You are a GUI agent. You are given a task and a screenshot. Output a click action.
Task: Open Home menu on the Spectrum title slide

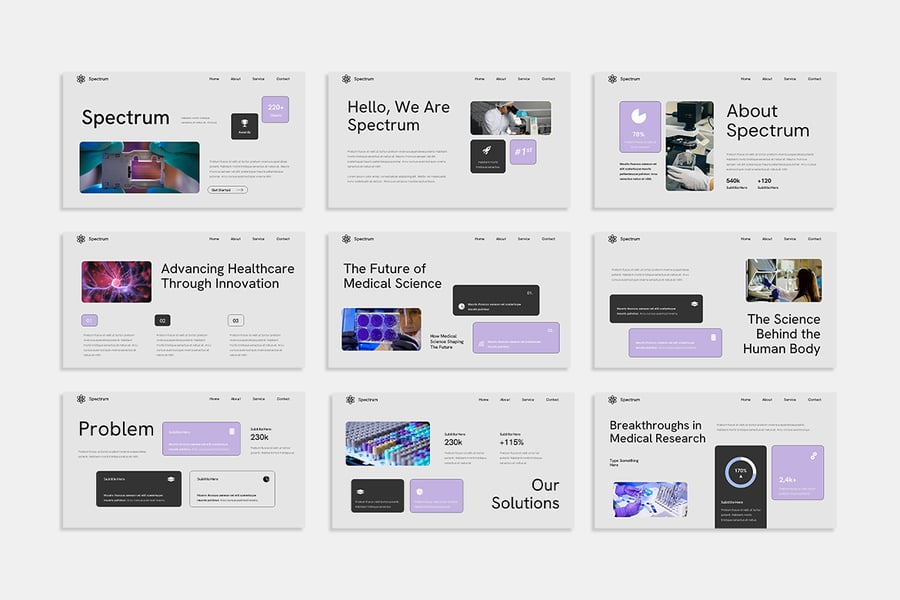point(214,79)
